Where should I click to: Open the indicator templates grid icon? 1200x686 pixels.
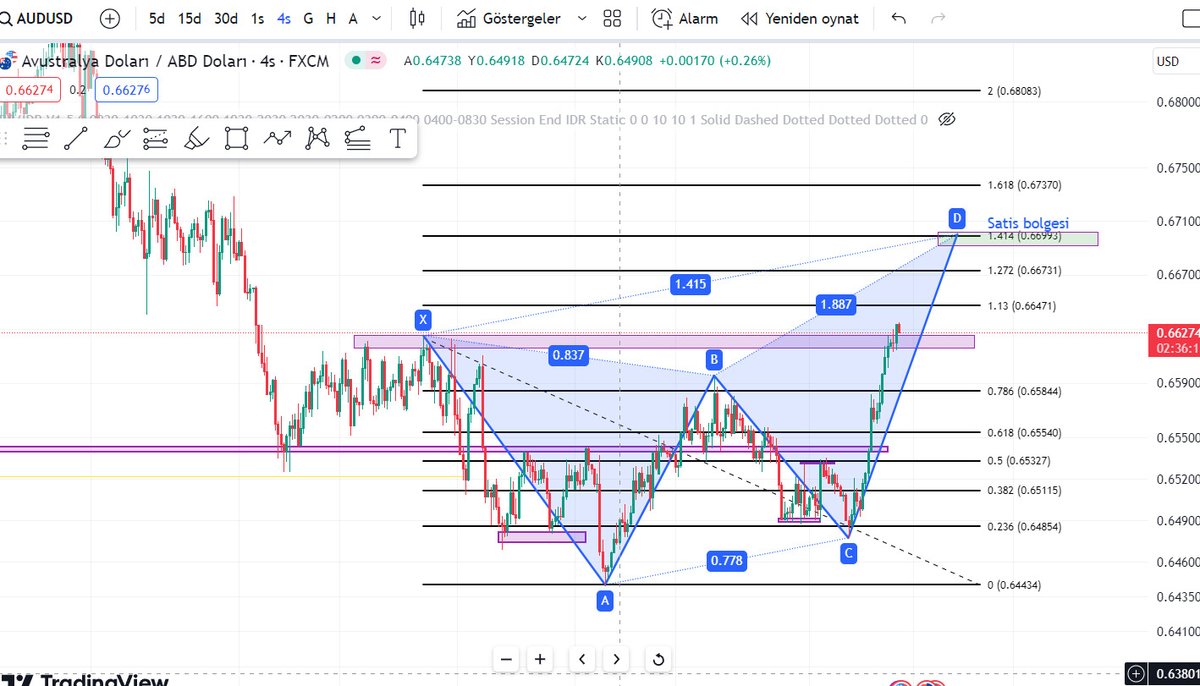coord(613,18)
